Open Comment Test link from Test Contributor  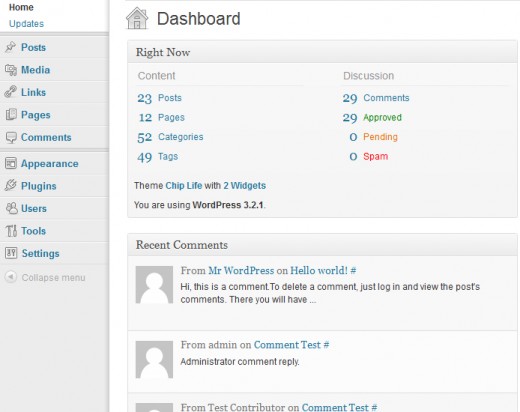[x=335, y=407]
